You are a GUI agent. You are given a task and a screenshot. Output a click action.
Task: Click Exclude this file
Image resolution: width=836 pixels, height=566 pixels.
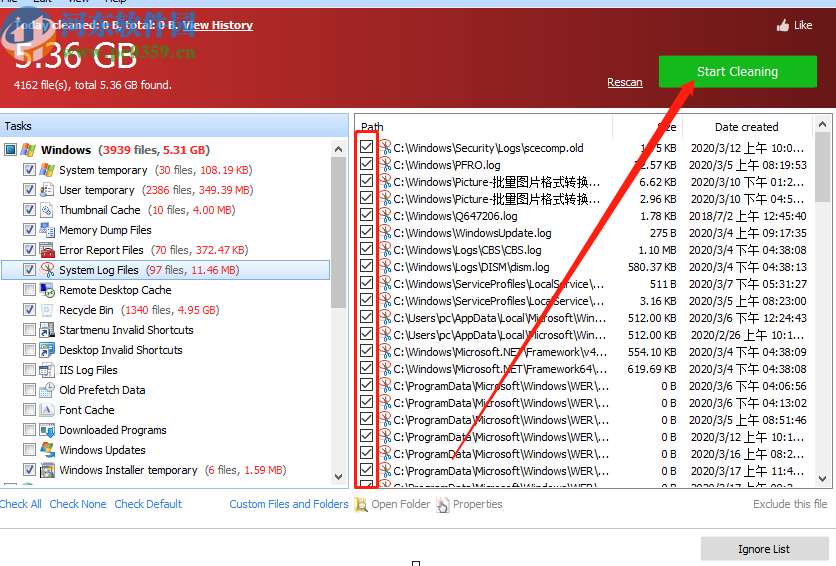click(790, 504)
